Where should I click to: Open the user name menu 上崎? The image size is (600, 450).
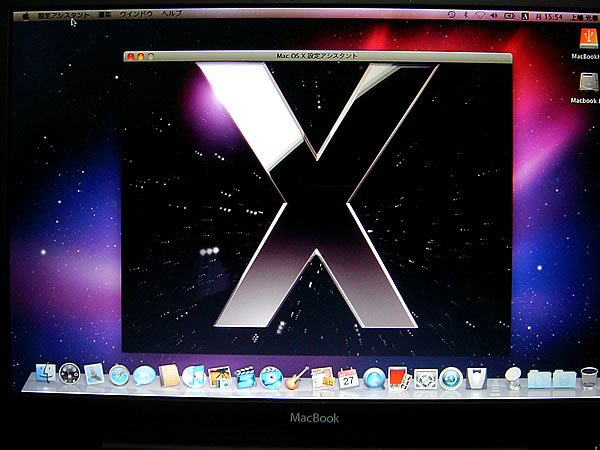coord(584,18)
